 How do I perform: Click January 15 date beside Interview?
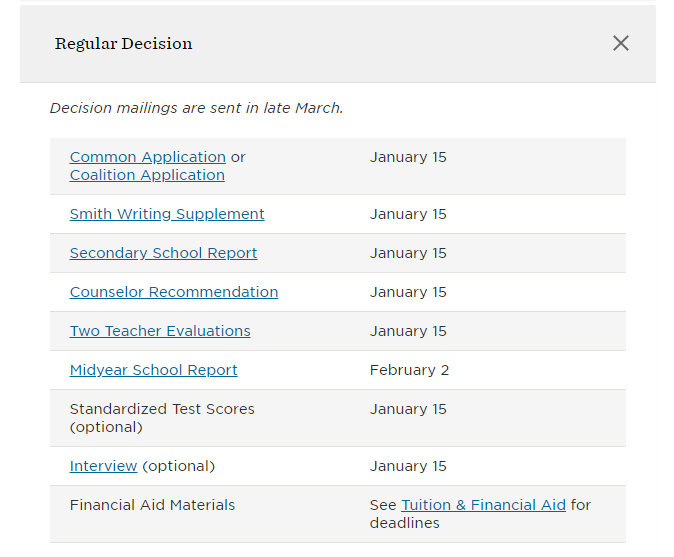408,466
